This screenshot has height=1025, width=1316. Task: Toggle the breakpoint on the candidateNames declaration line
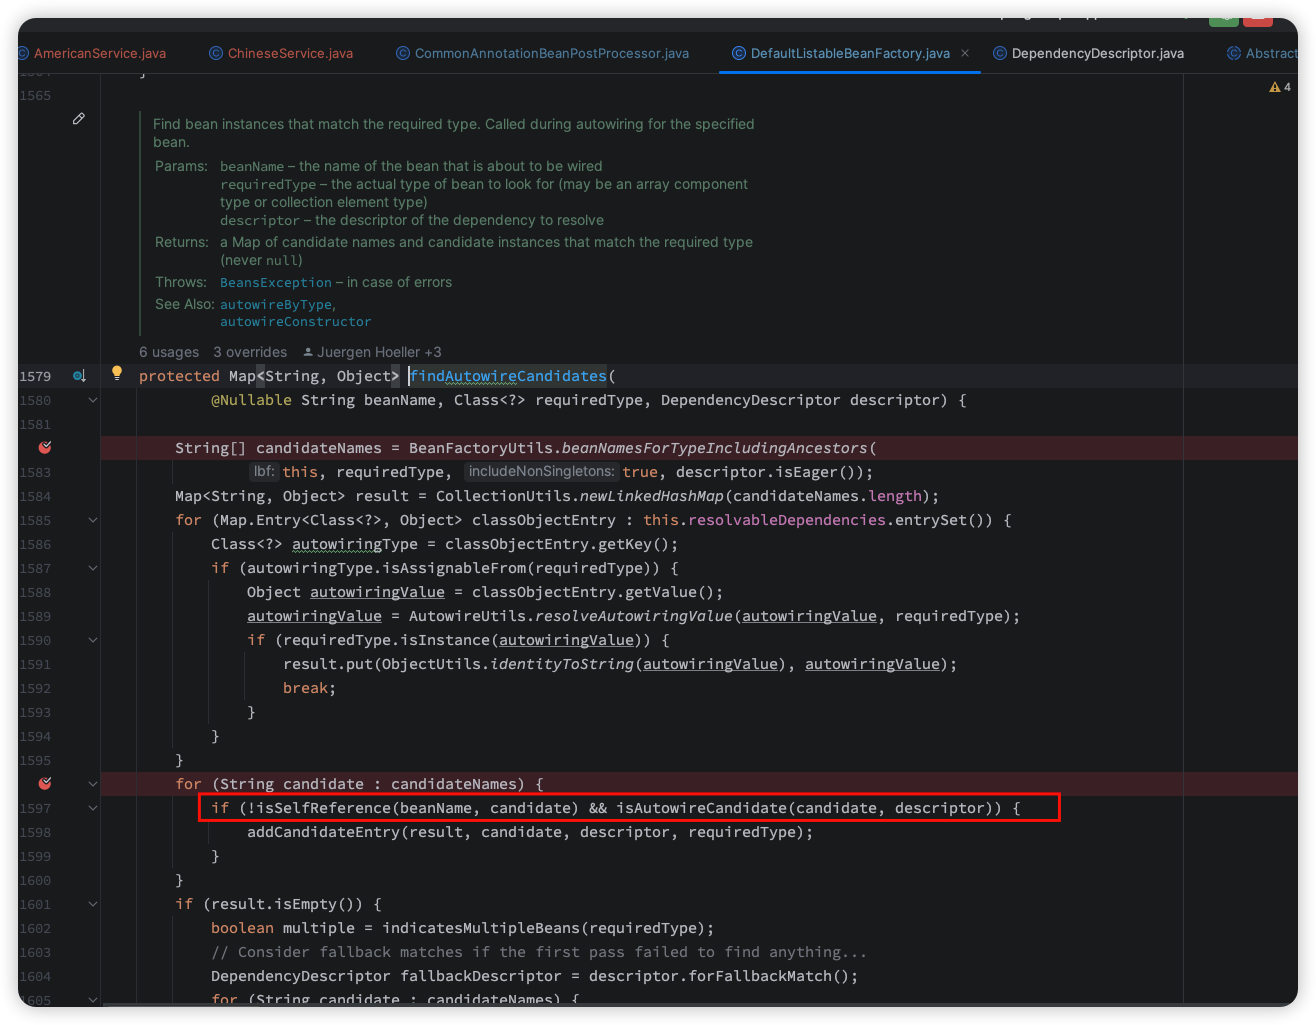pyautogui.click(x=45, y=448)
